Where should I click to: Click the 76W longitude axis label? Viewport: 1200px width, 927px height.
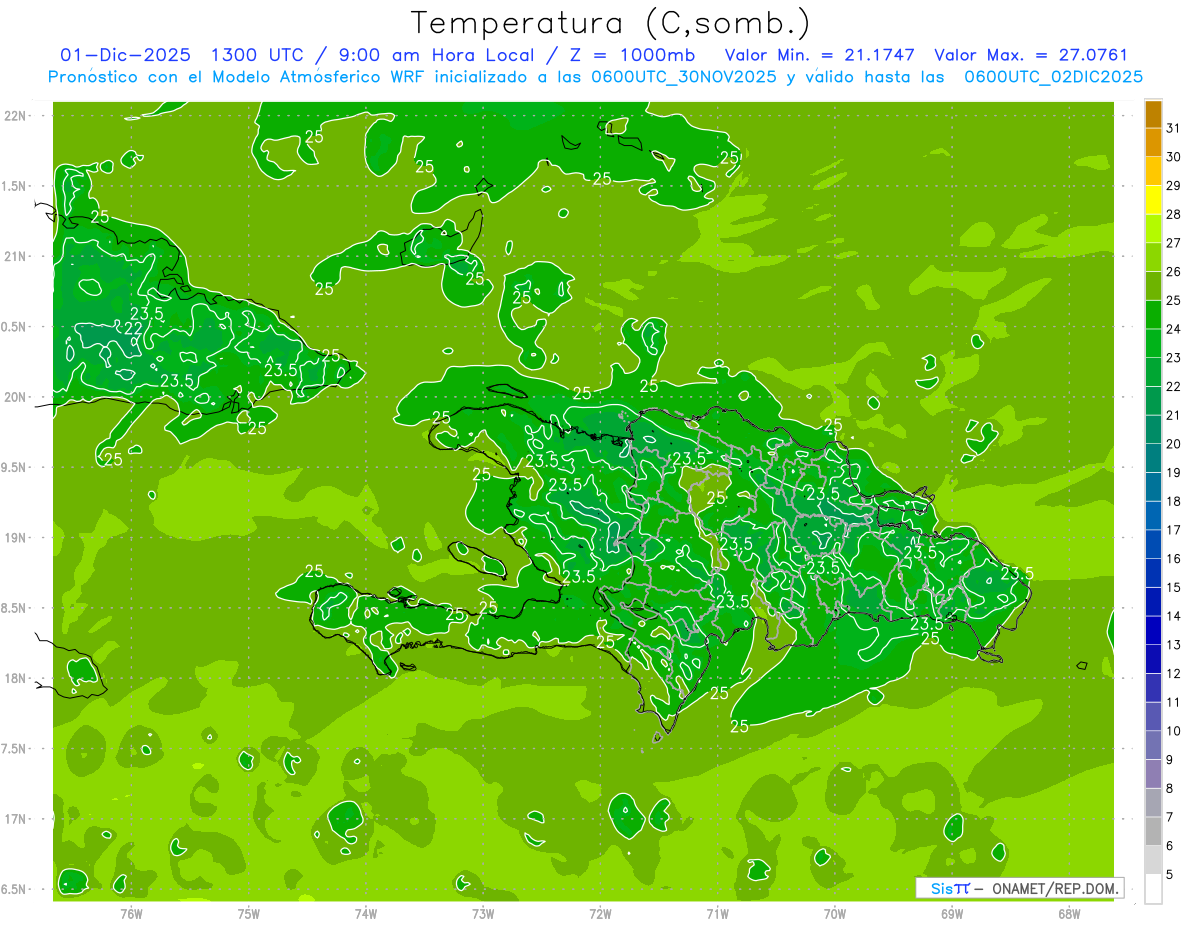point(131,913)
